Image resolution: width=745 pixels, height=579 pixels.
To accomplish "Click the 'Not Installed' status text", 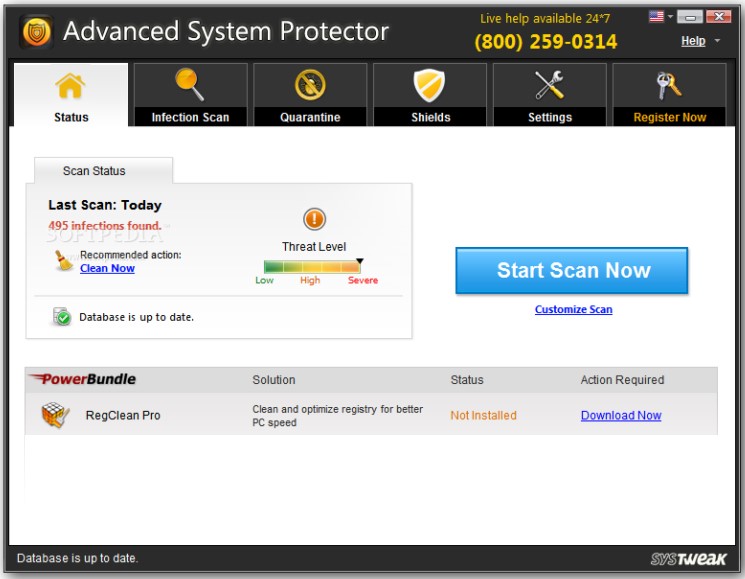I will coord(483,415).
